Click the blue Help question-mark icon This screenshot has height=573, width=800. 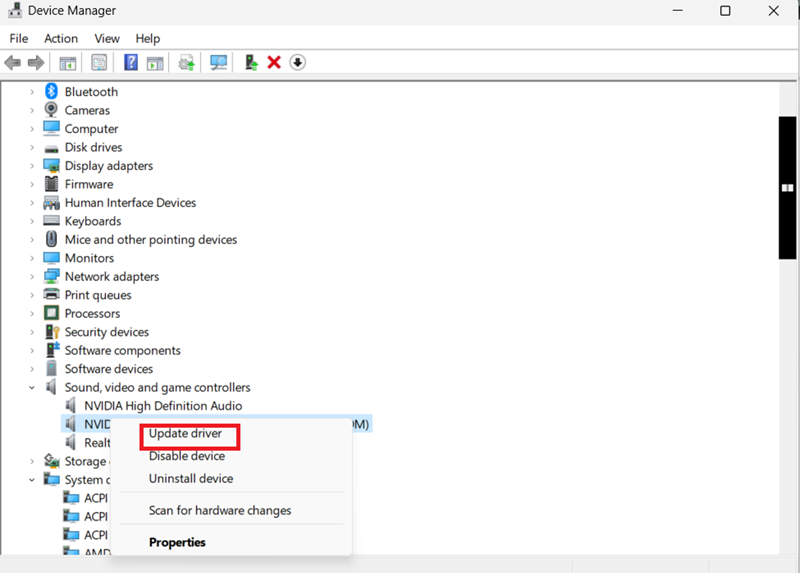coord(131,63)
